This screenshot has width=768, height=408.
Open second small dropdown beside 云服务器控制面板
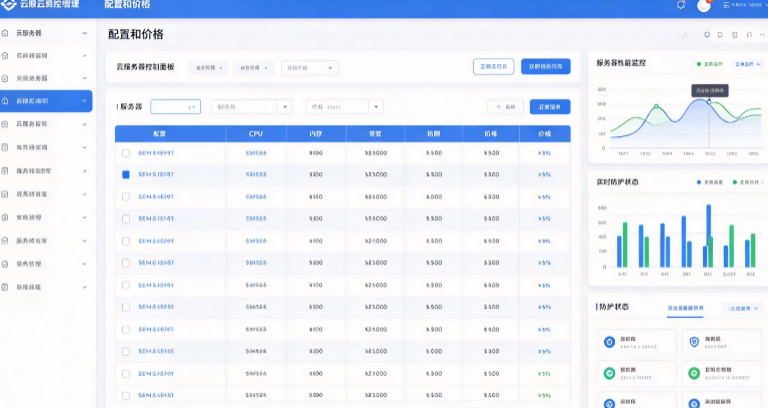tap(253, 68)
